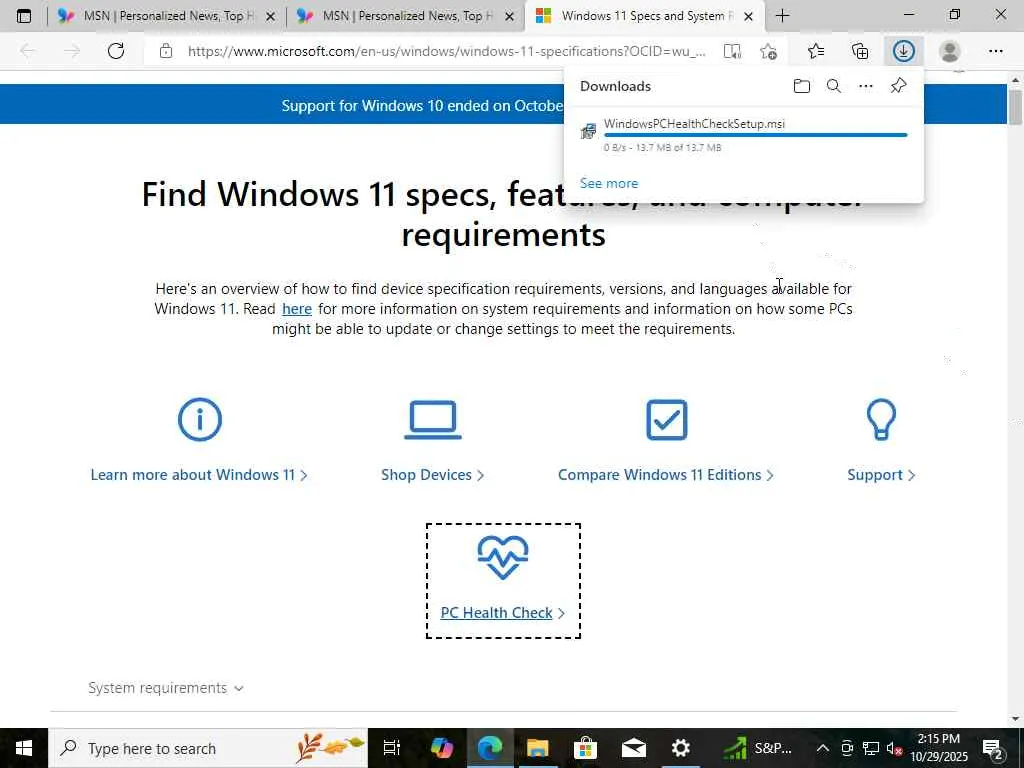Image resolution: width=1024 pixels, height=768 pixels.
Task: Click See more in Downloads
Action: tap(609, 183)
